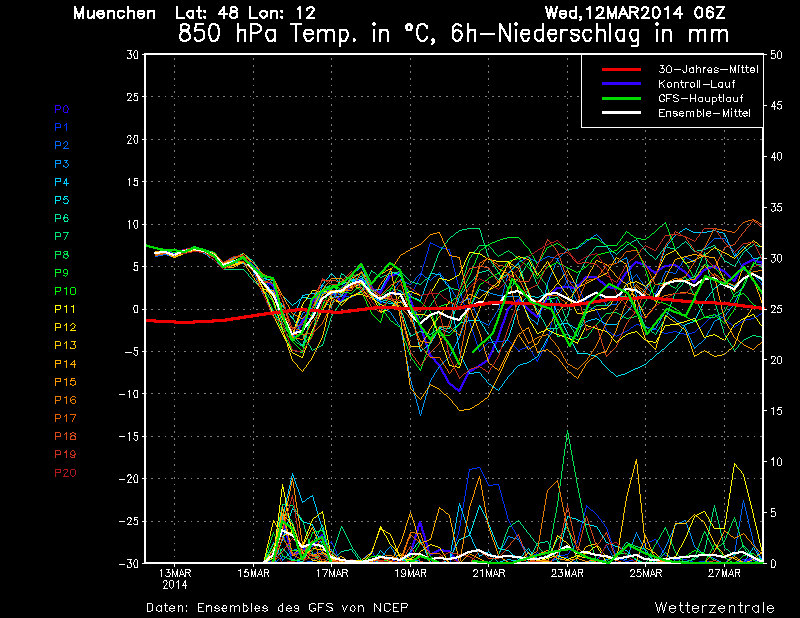Click the 50 value on precipitation axis
This screenshot has height=618, width=800.
click(776, 55)
